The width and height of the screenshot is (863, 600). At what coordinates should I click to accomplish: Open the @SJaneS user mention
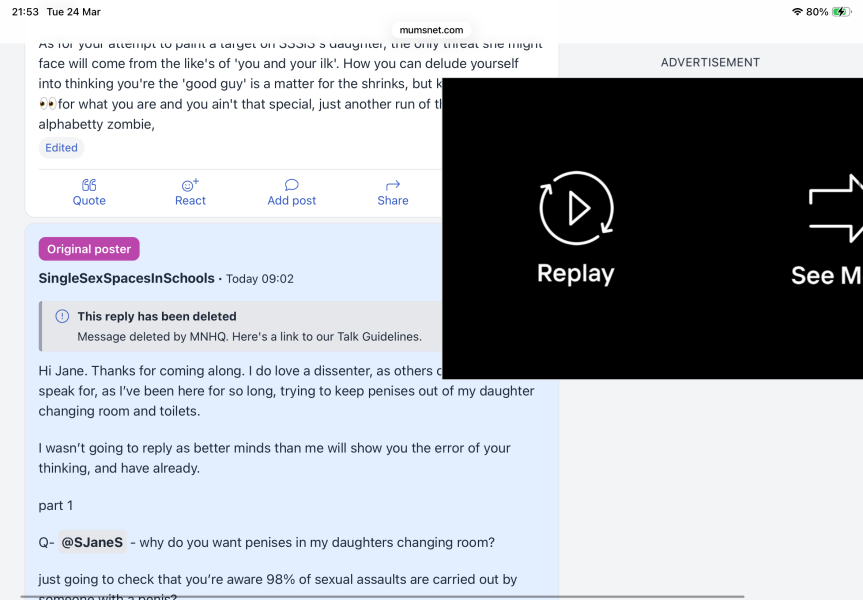pos(92,541)
